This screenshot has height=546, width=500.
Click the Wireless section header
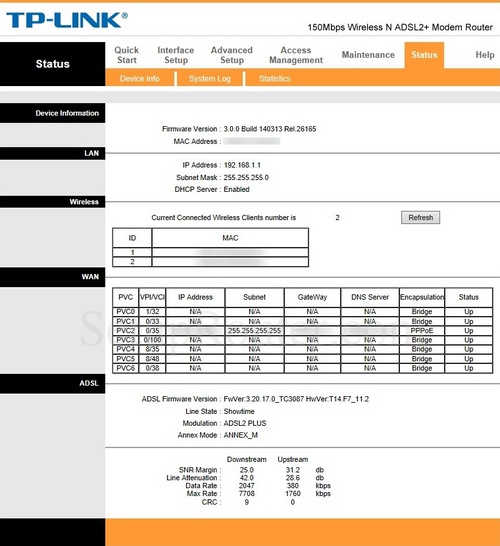coord(53,202)
